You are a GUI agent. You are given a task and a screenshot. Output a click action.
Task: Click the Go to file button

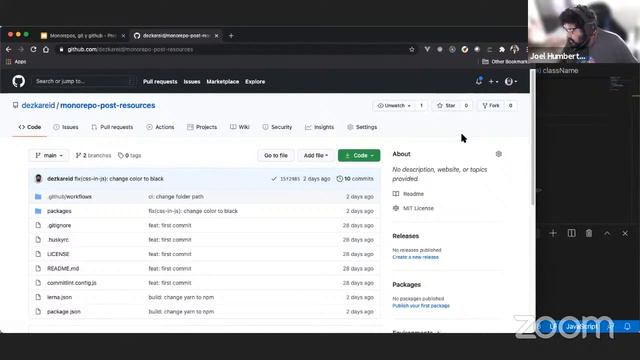[x=276, y=156]
